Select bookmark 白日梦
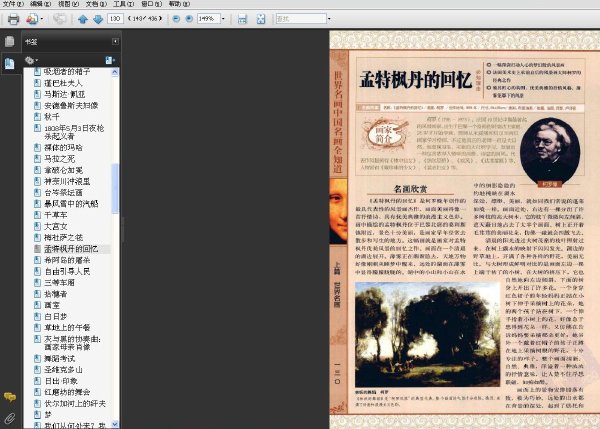This screenshot has width=600, height=429. click(x=55, y=316)
